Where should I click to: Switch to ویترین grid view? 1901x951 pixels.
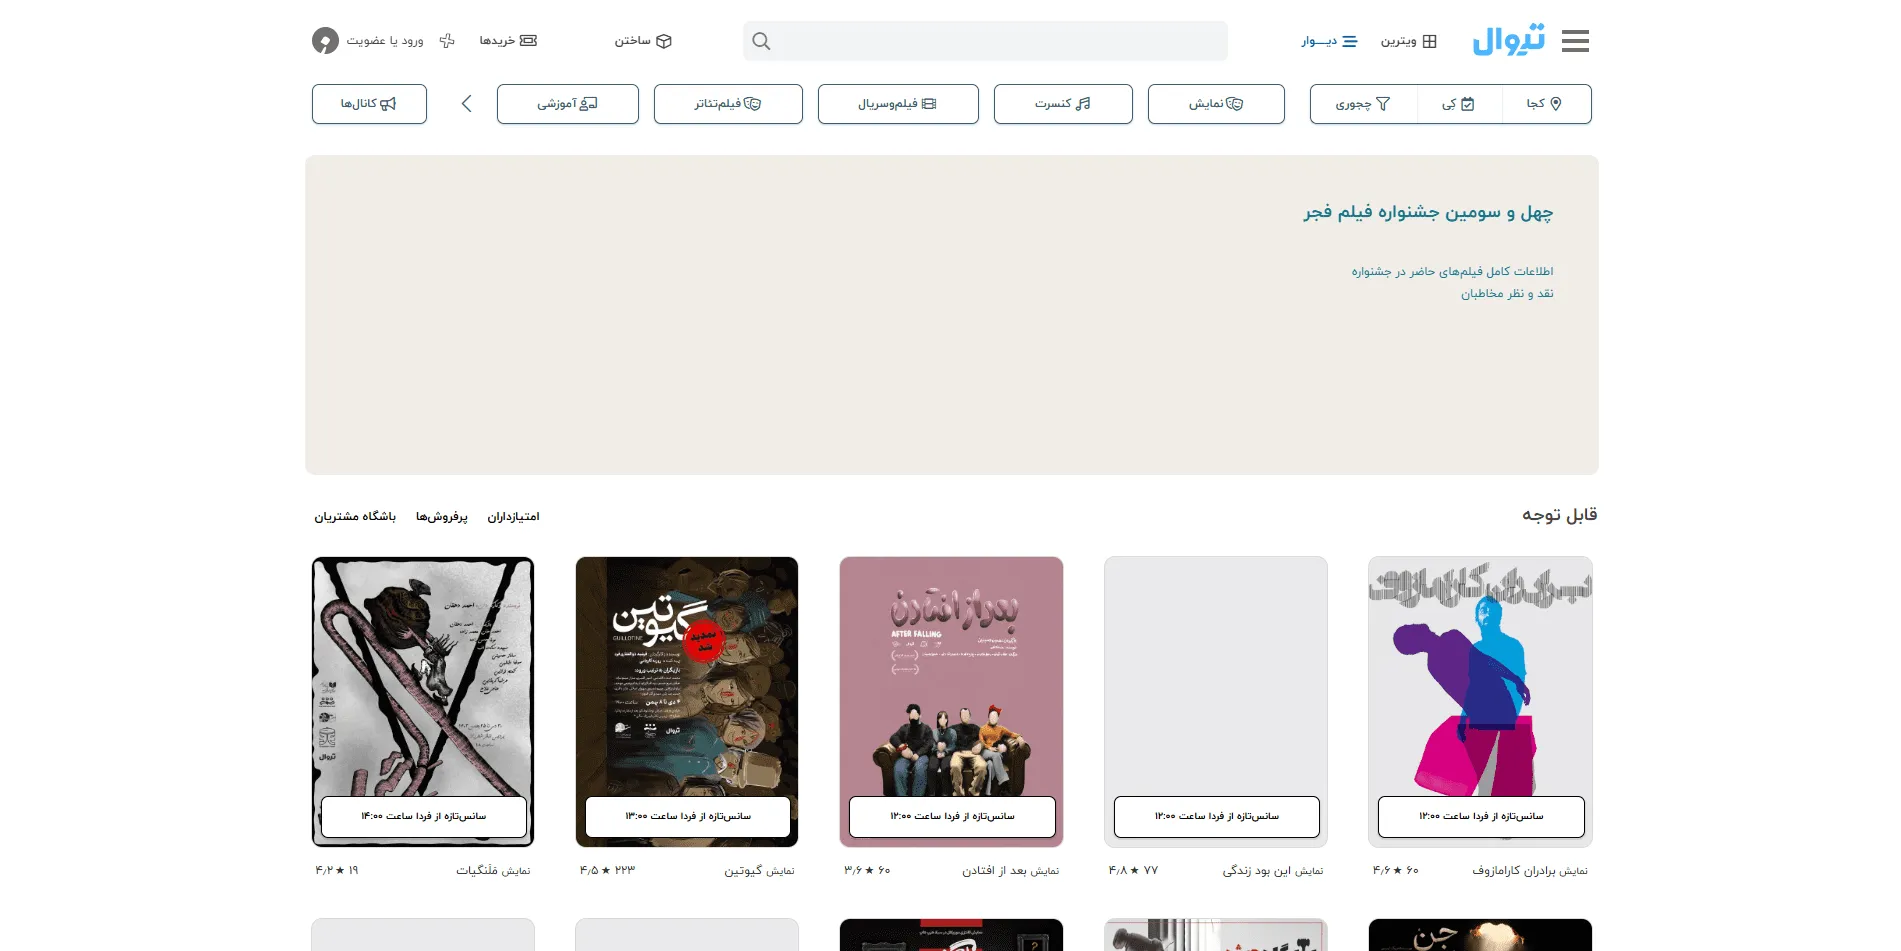tap(1409, 41)
